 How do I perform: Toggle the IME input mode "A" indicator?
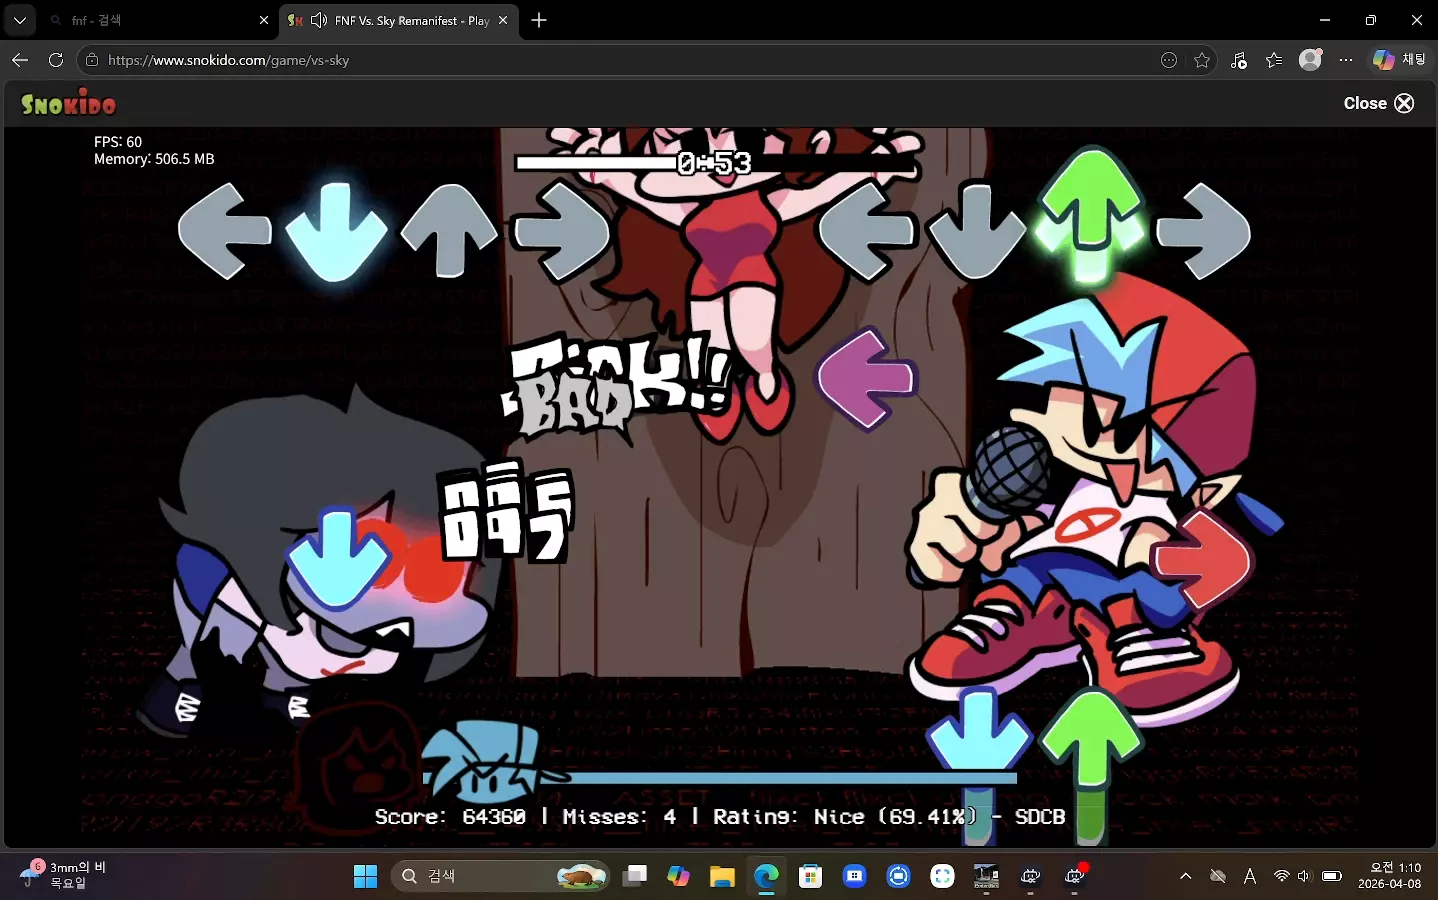(x=1250, y=877)
